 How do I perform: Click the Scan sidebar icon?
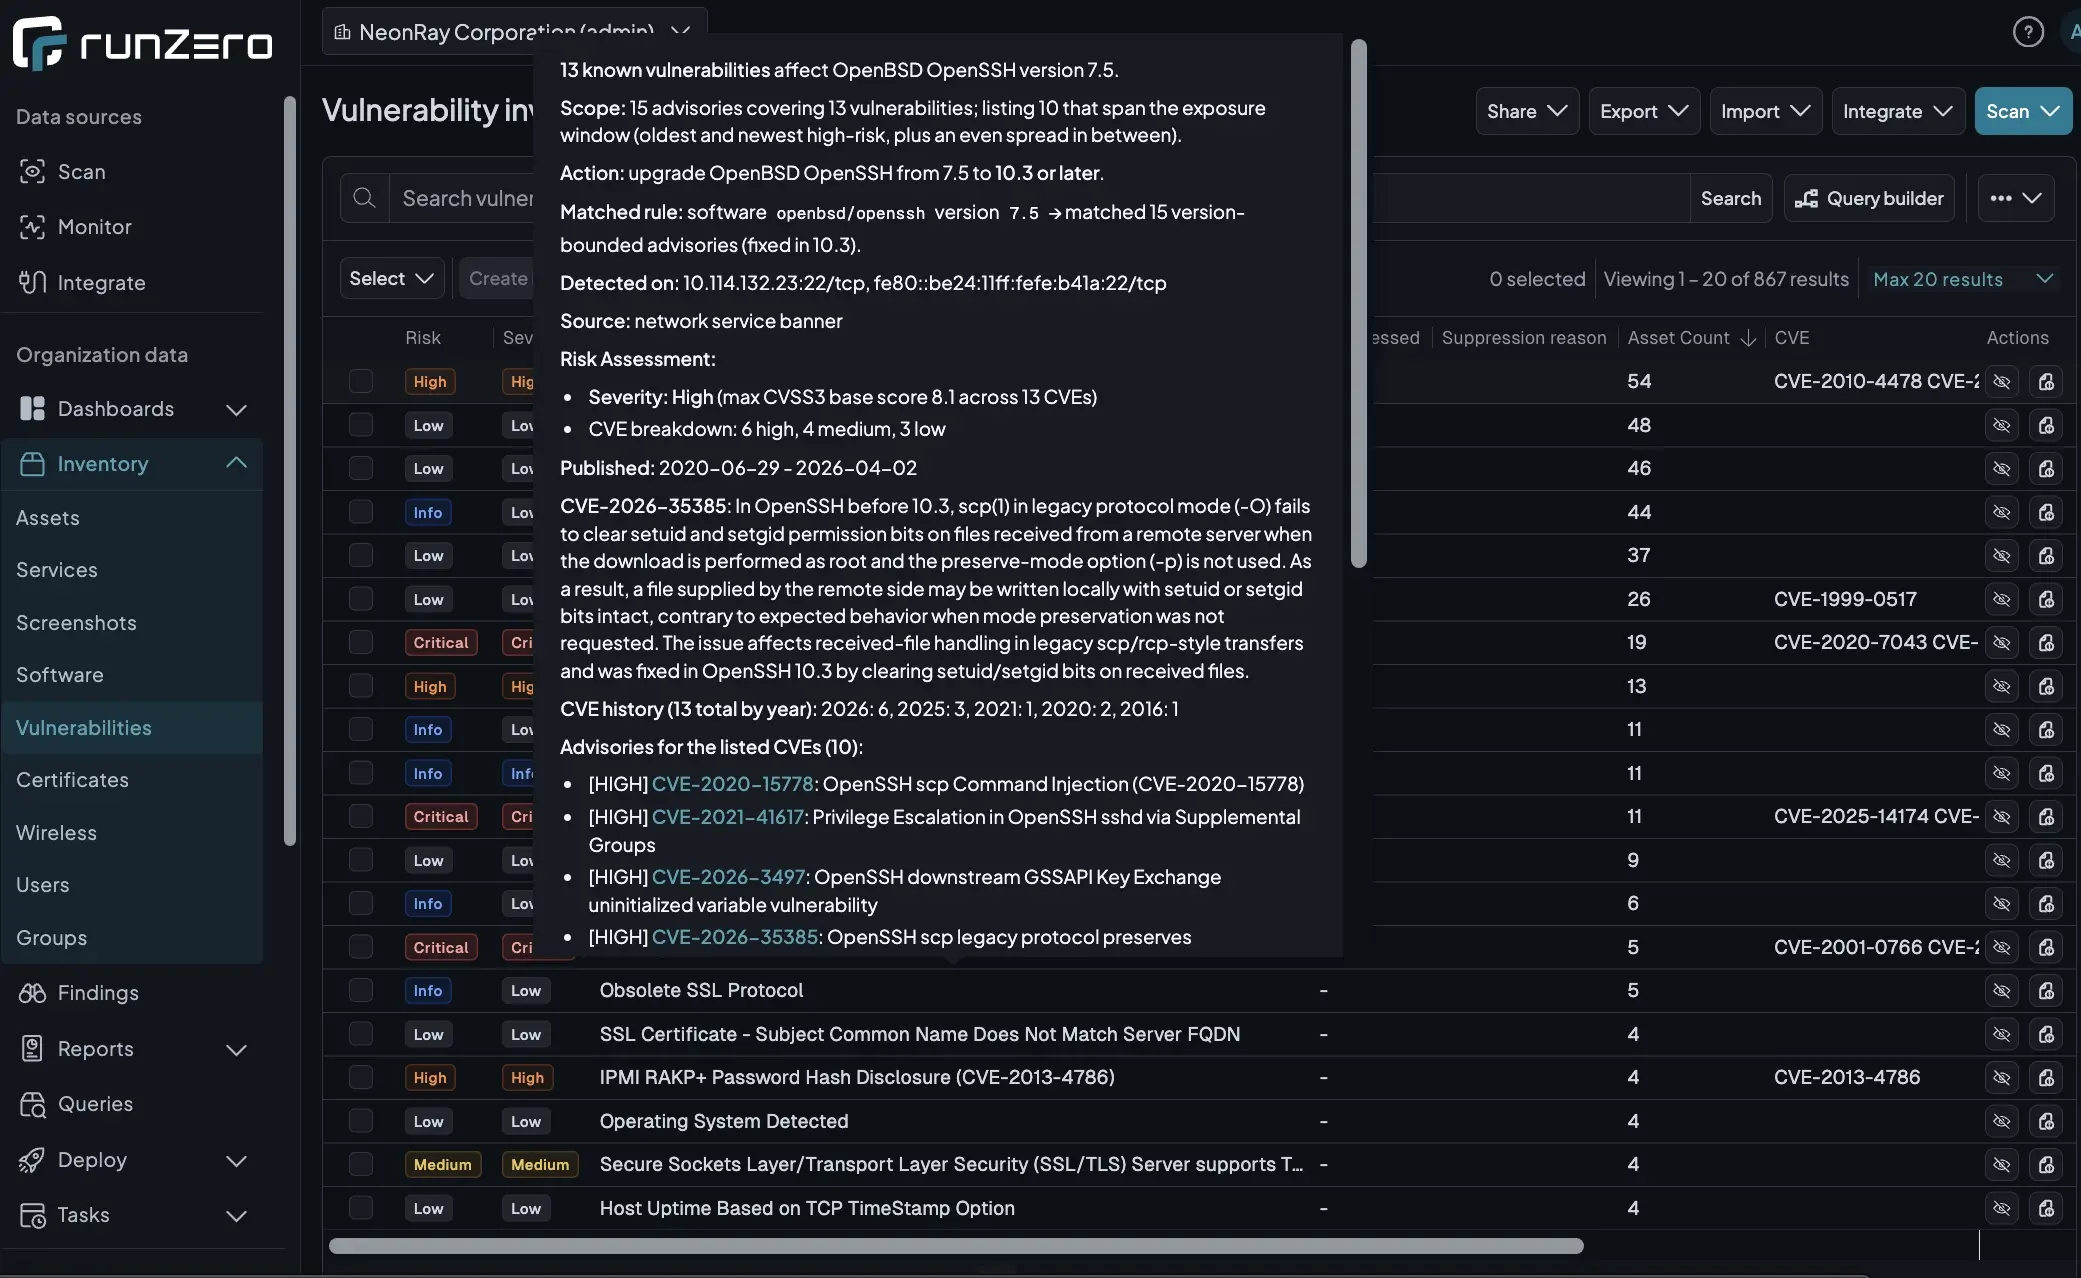(32, 172)
